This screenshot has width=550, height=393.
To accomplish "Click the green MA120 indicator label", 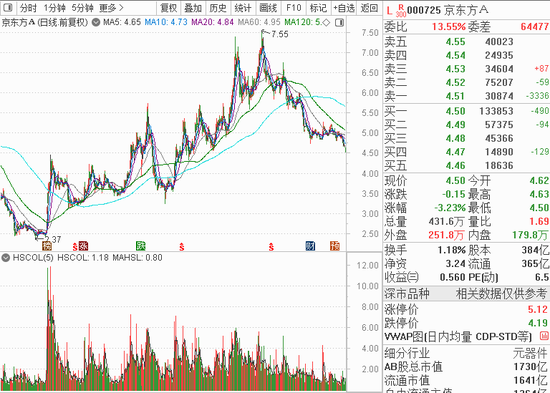I will [303, 22].
